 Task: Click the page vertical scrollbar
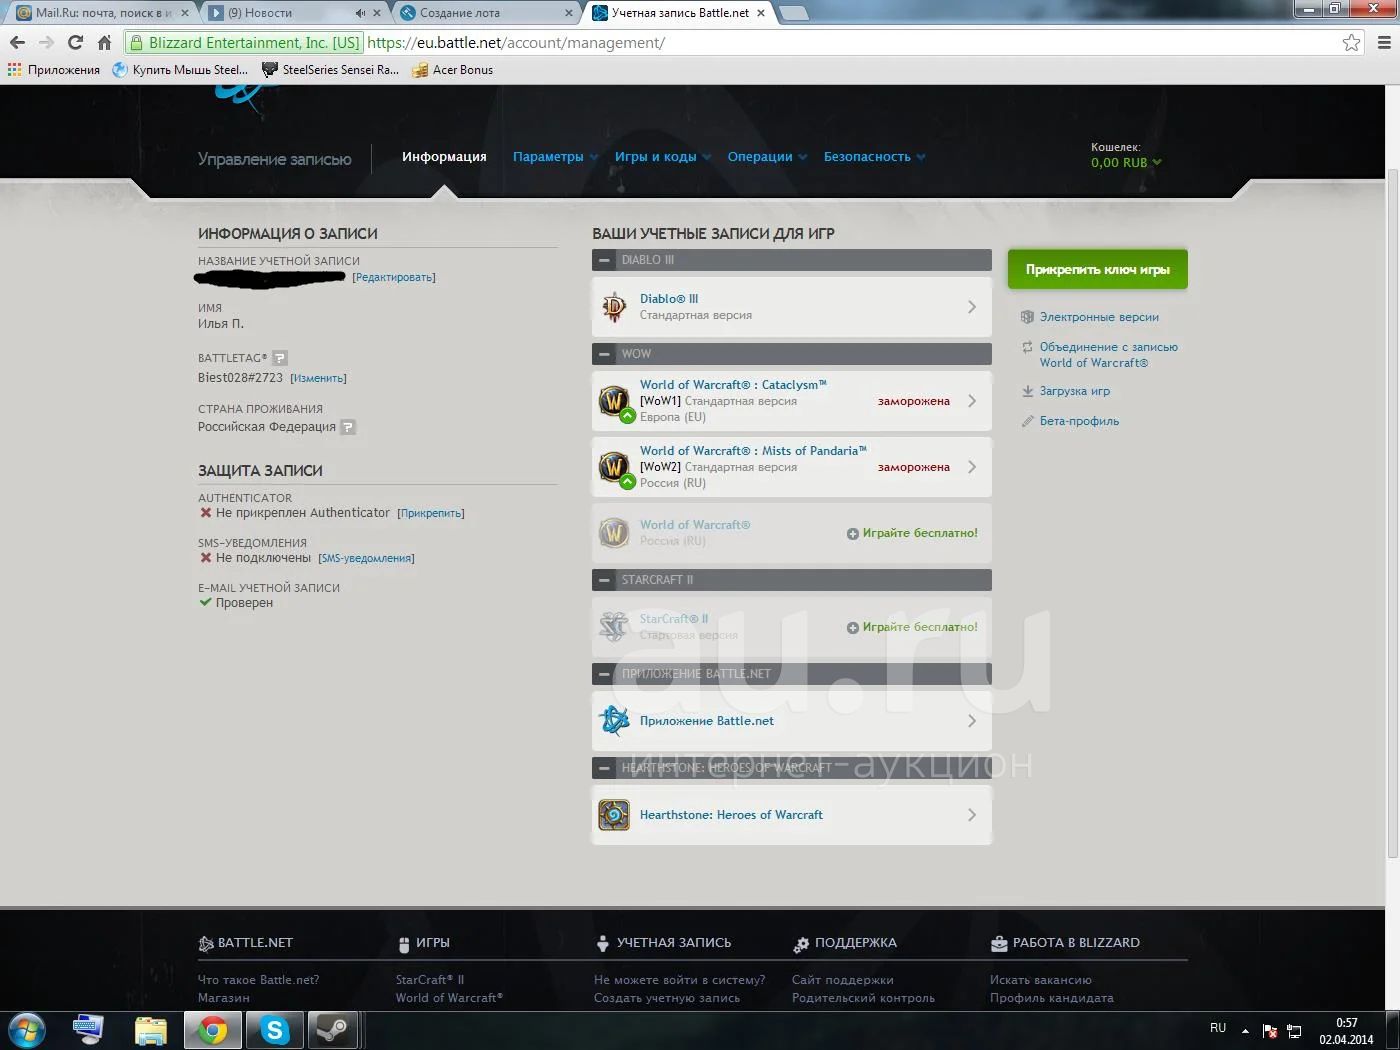pos(1393,513)
